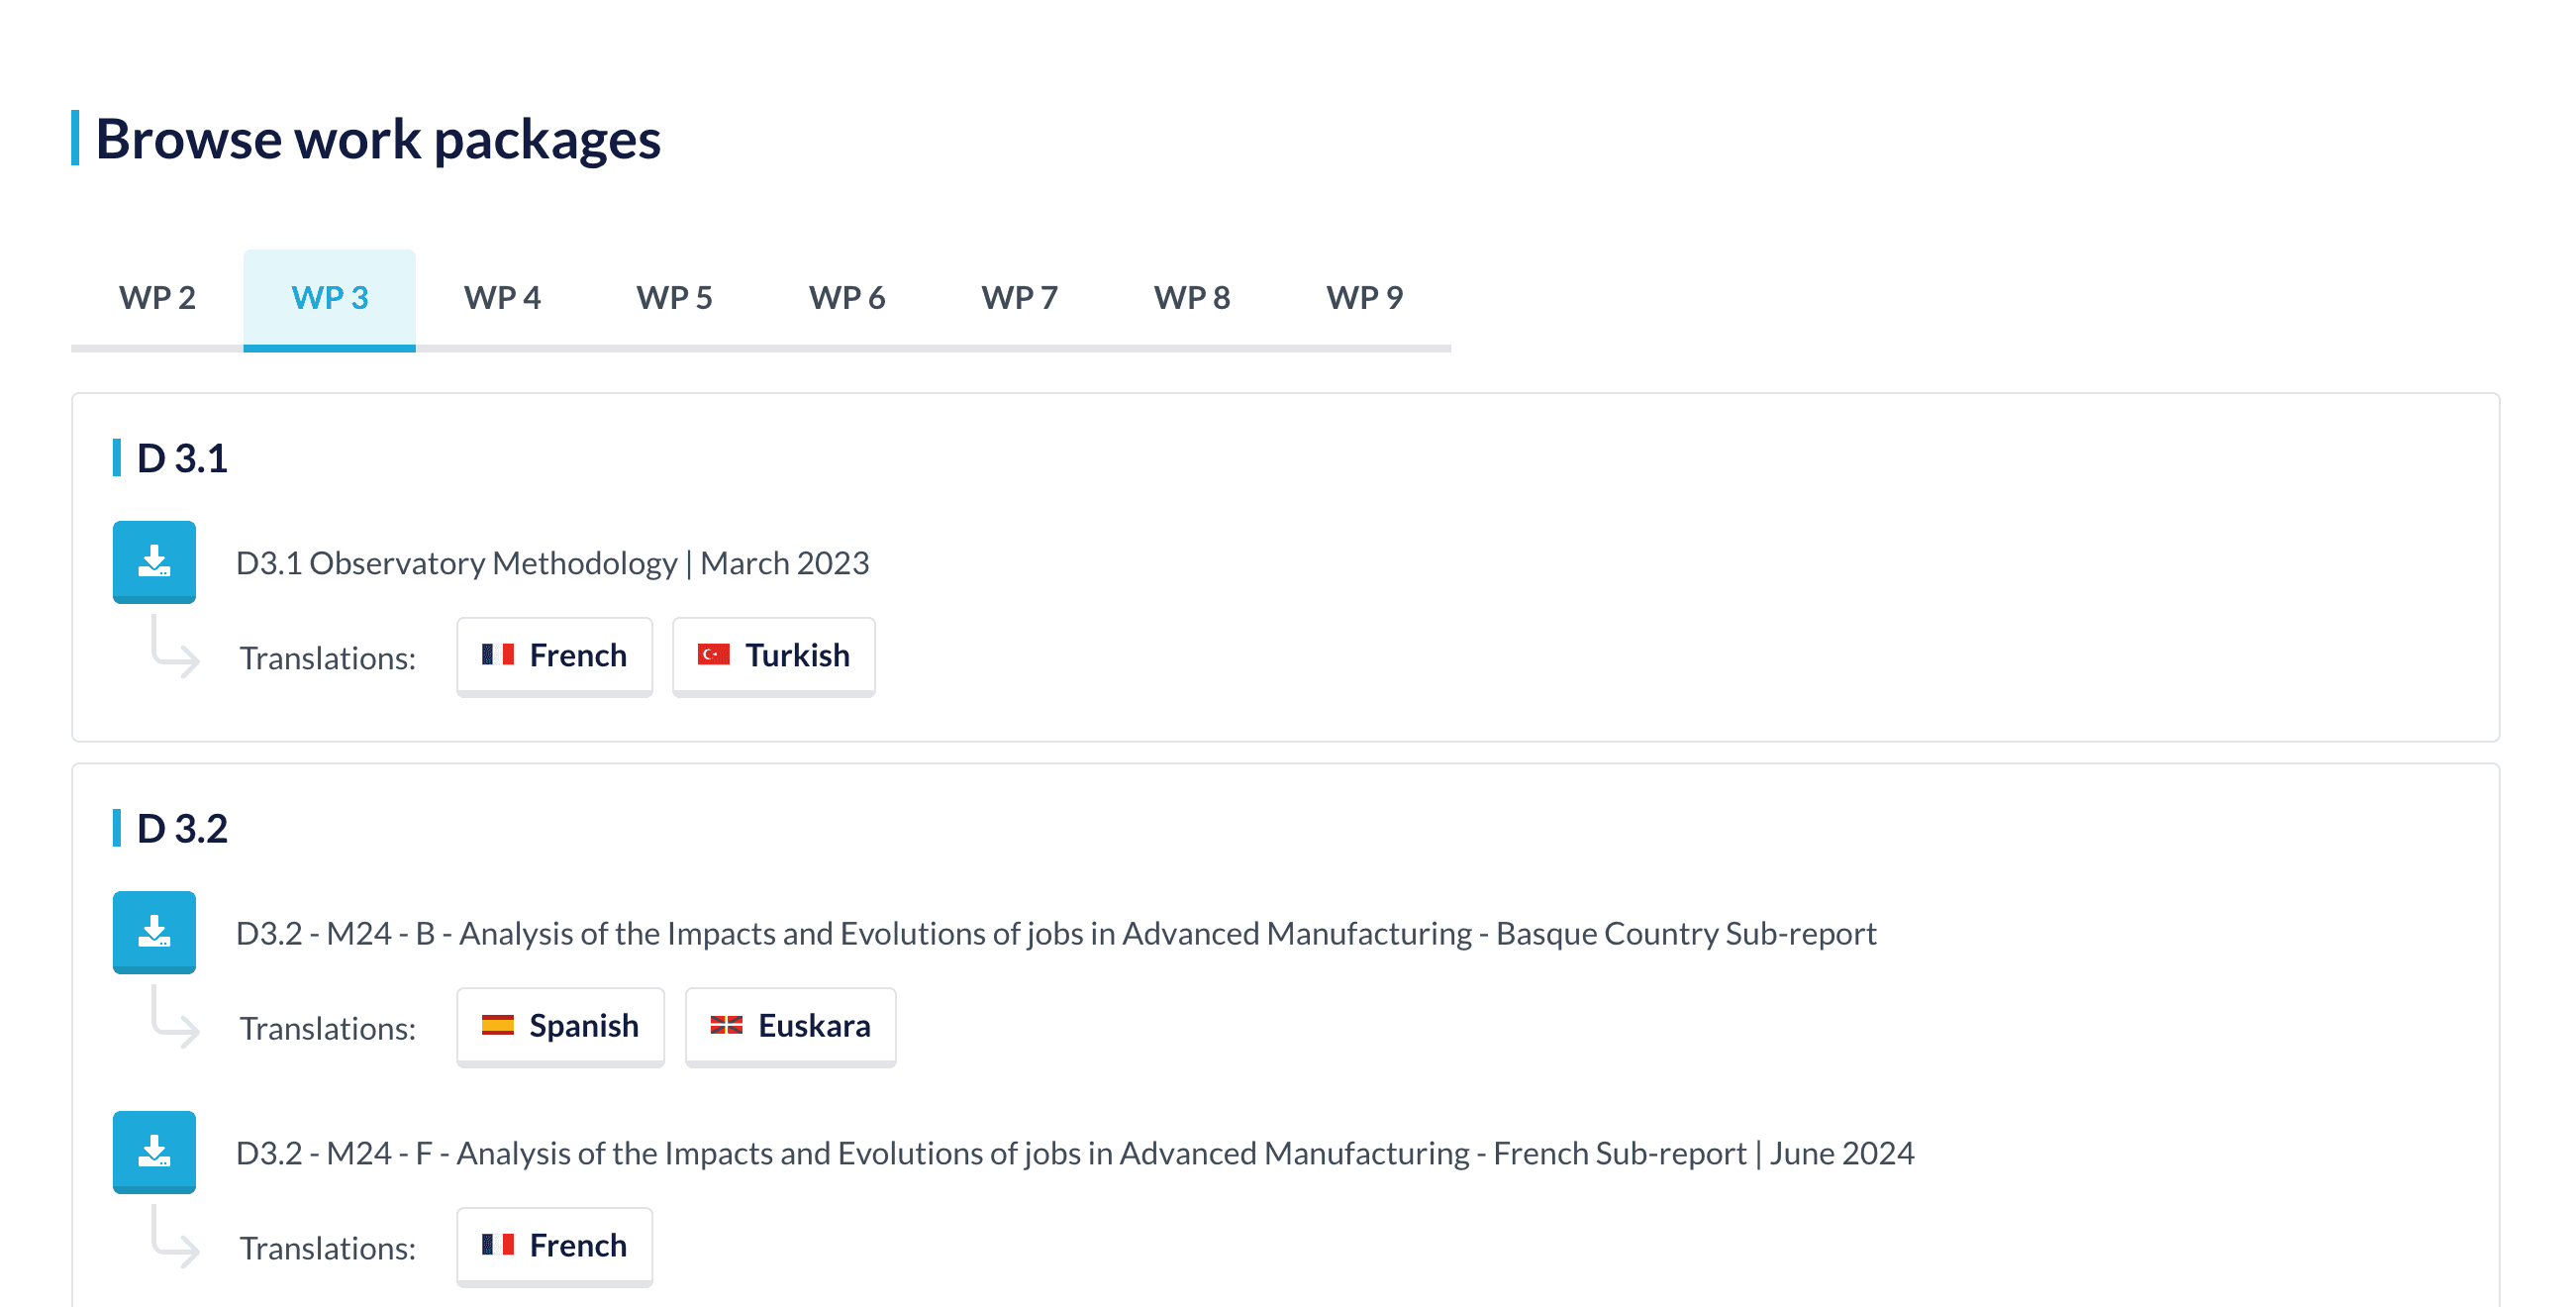The image size is (2576, 1307).
Task: Switch to the WP 4 tab
Action: point(502,298)
